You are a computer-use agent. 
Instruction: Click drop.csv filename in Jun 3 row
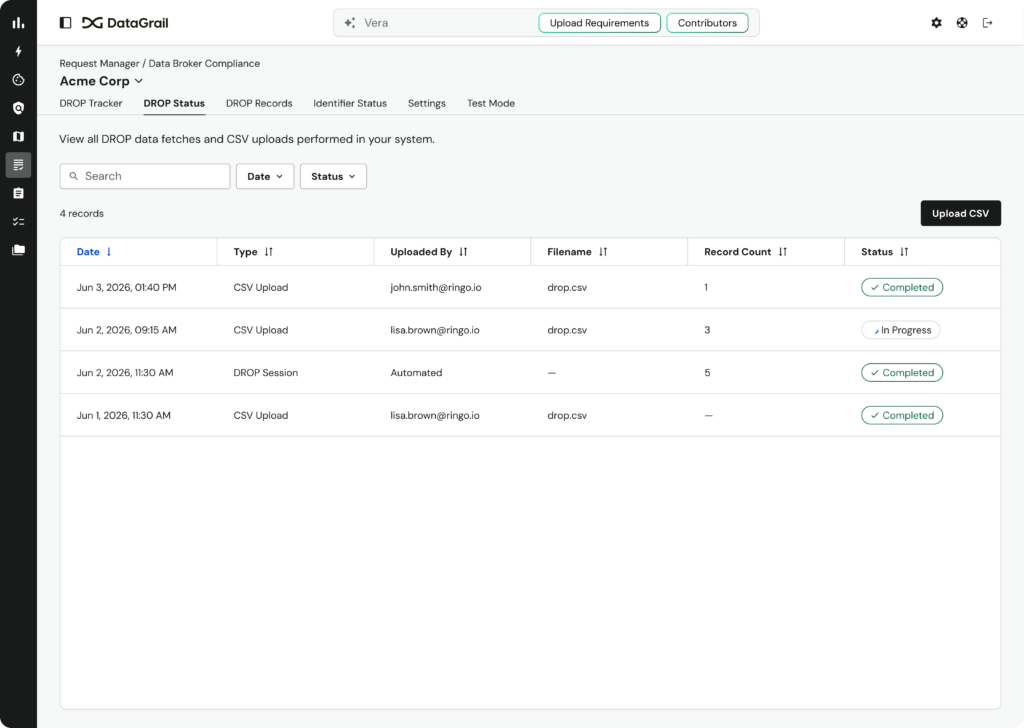[567, 287]
